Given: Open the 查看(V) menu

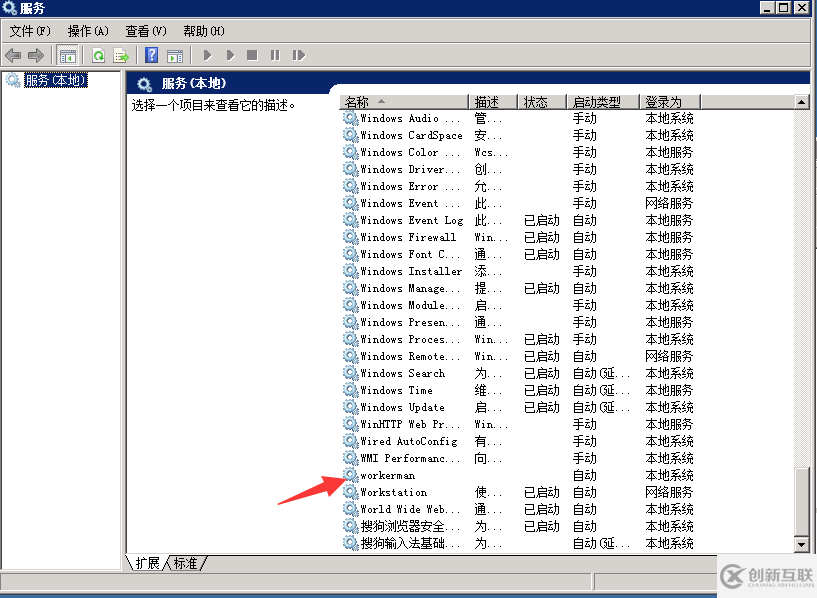Looking at the screenshot, I should (145, 31).
